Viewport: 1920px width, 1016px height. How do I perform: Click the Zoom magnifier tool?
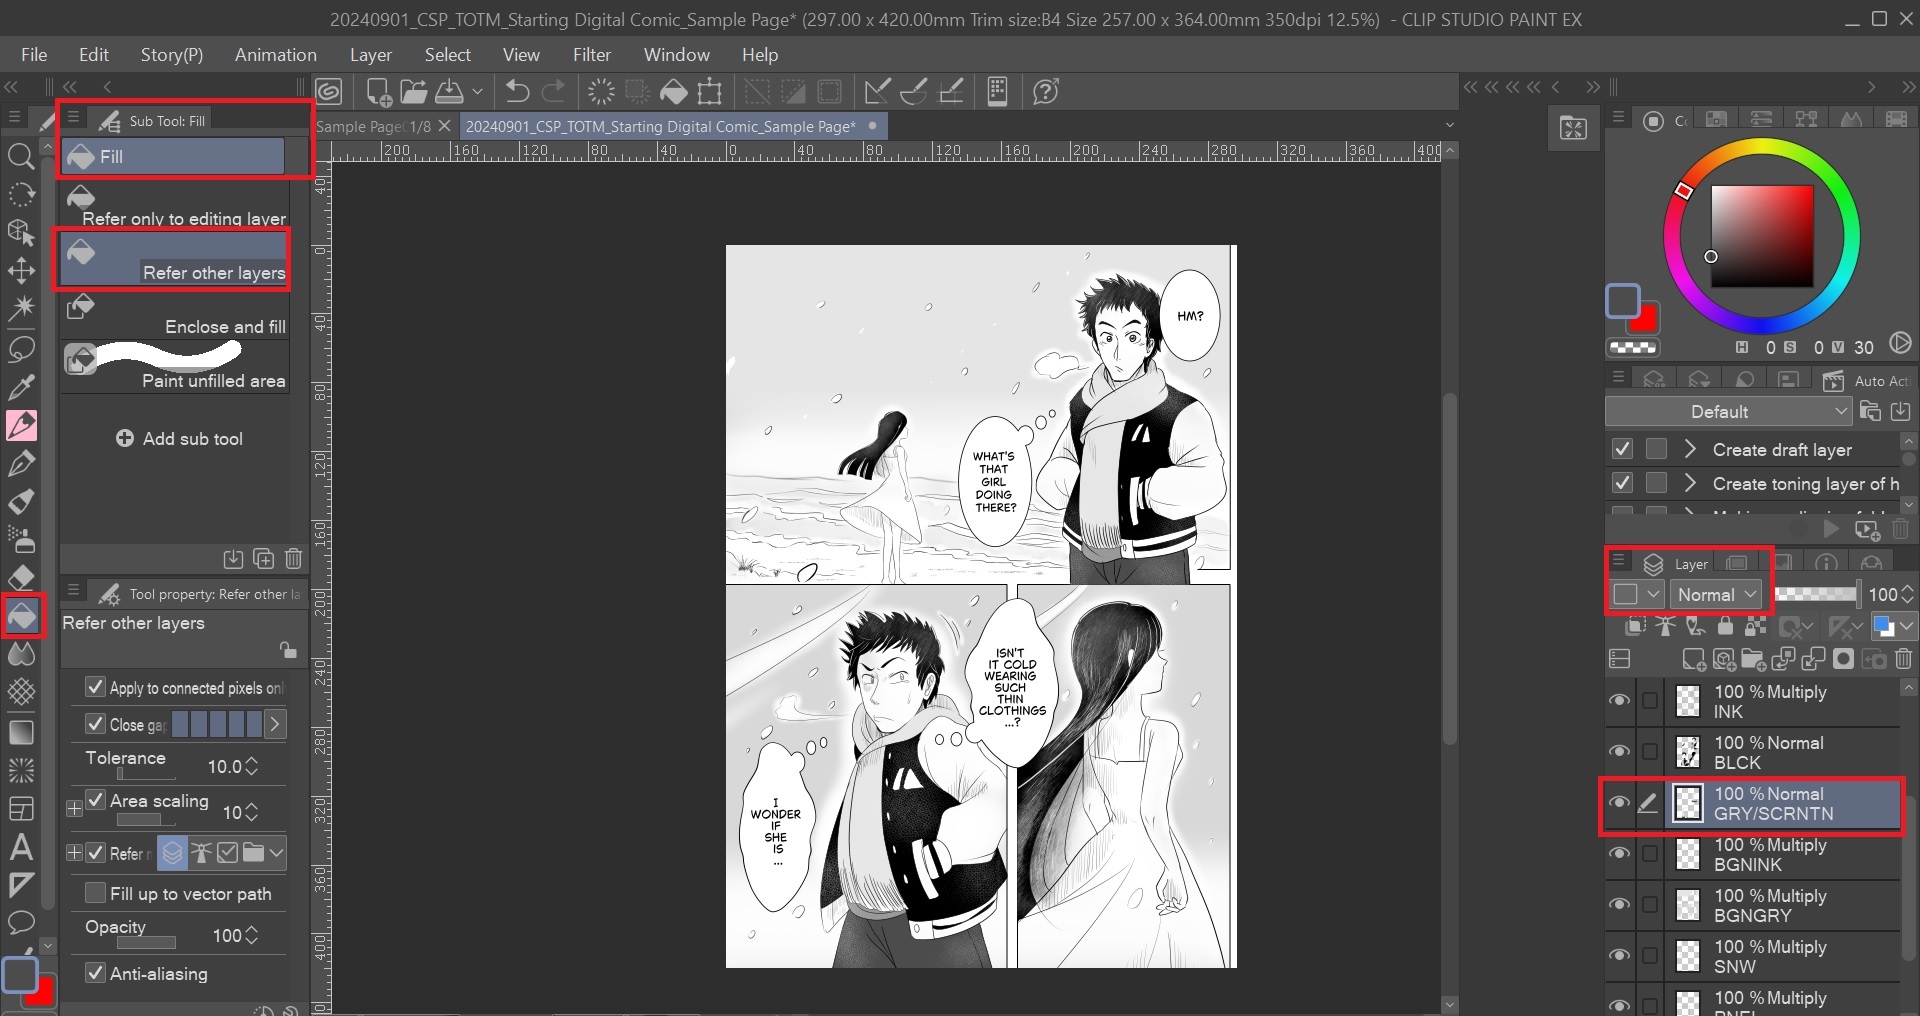[x=21, y=156]
